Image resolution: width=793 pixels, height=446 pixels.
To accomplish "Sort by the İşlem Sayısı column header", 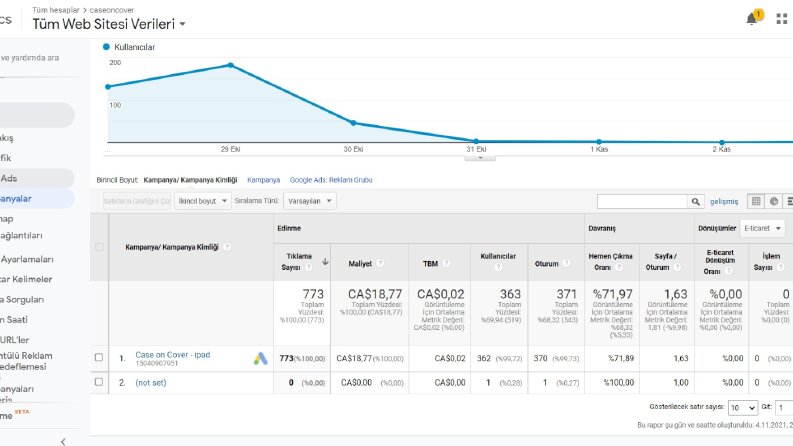I will 771,262.
